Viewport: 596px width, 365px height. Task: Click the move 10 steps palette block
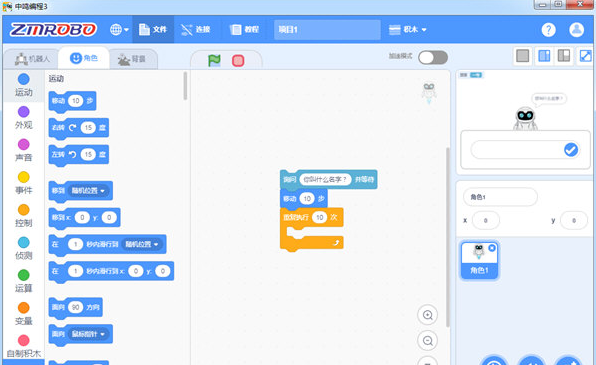72,101
